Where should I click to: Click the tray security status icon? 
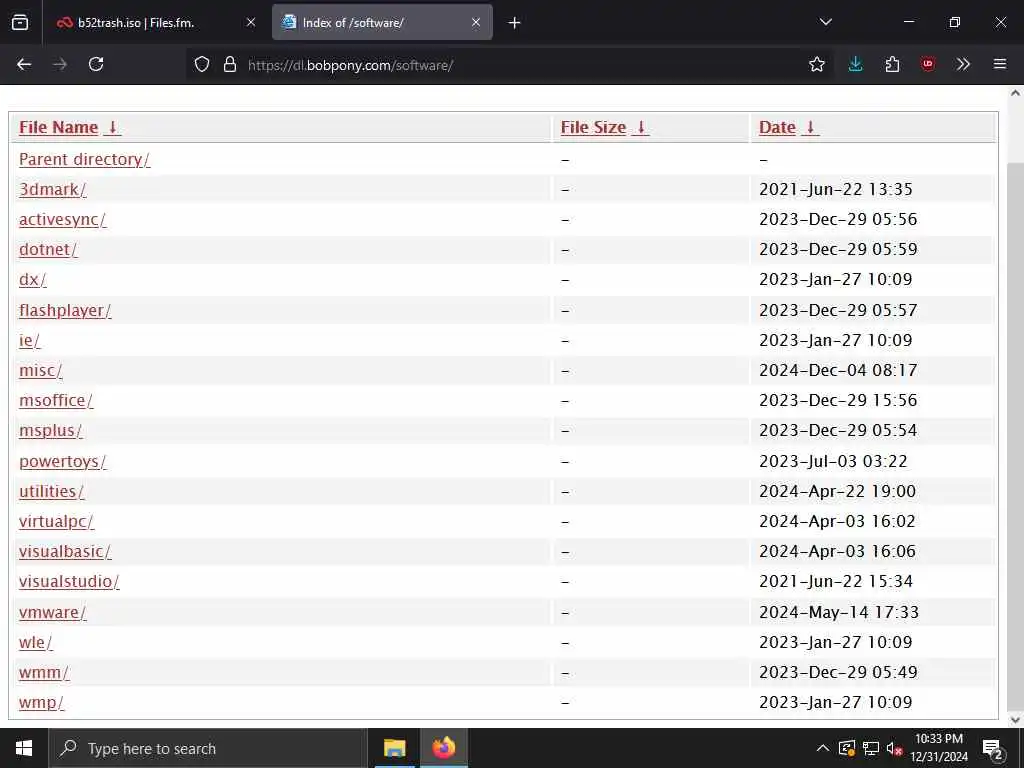tap(846, 748)
